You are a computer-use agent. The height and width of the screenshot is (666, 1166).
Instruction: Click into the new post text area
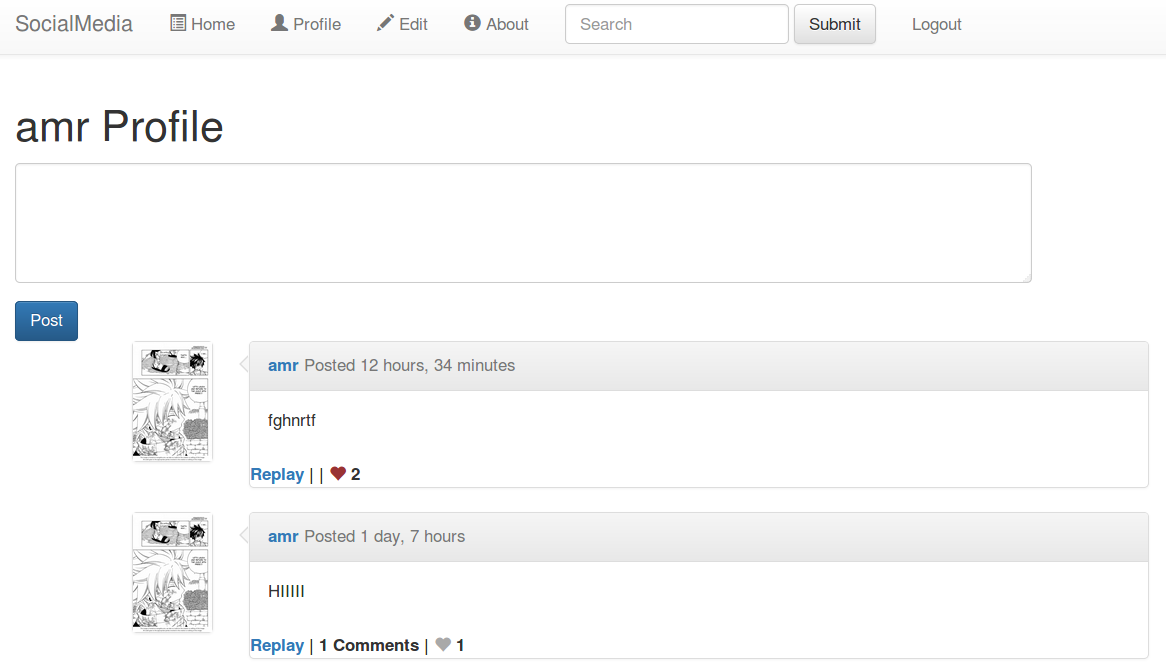click(x=524, y=223)
